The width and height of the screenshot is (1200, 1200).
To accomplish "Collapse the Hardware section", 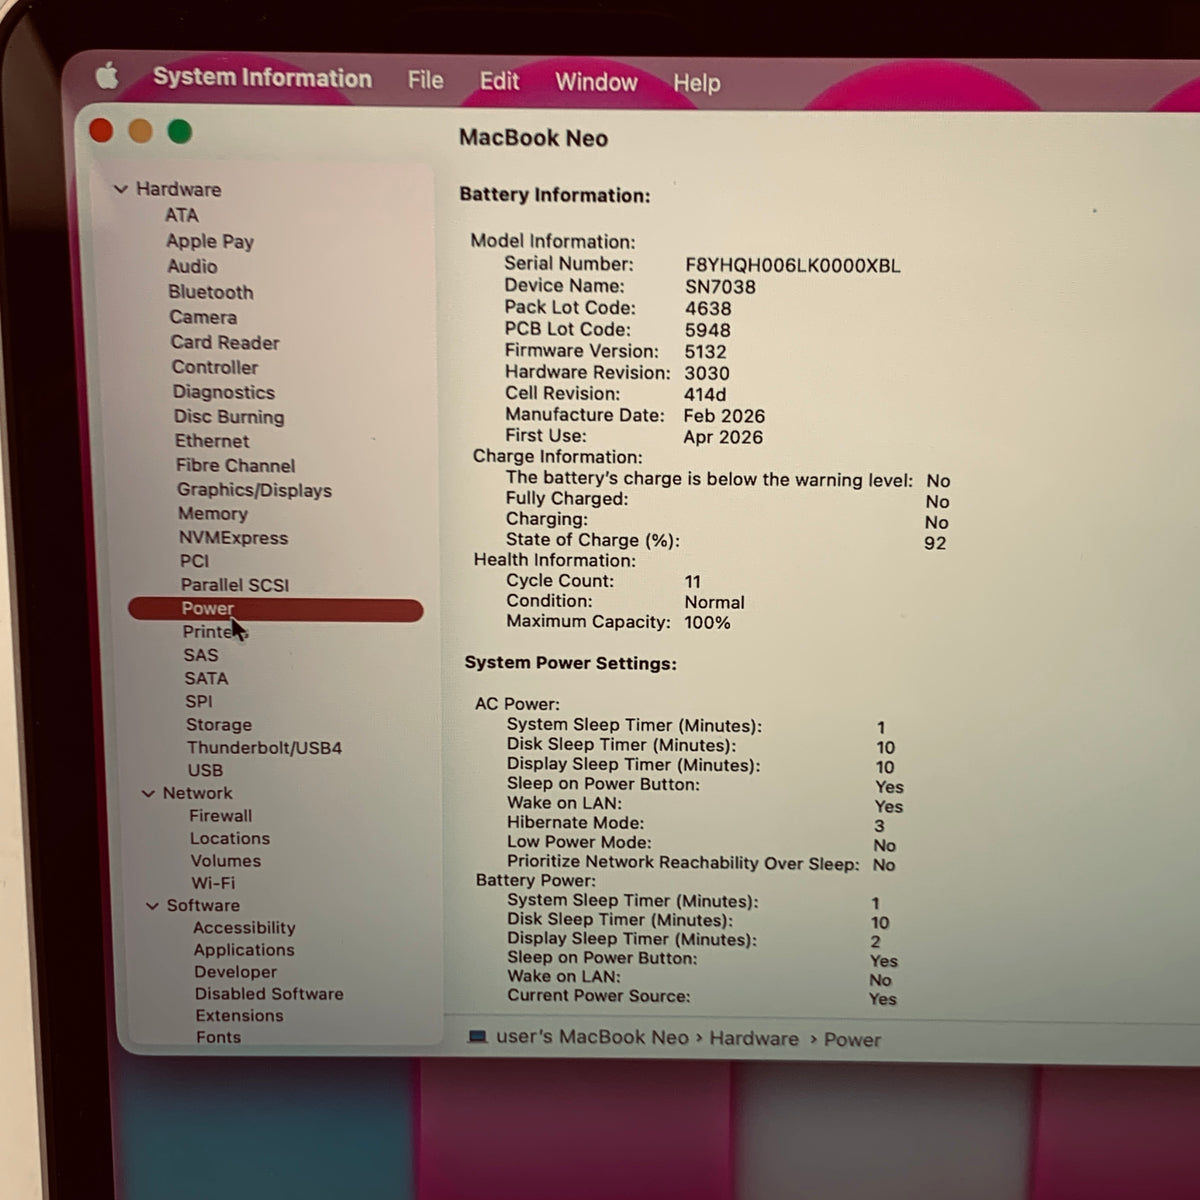I will [x=121, y=189].
